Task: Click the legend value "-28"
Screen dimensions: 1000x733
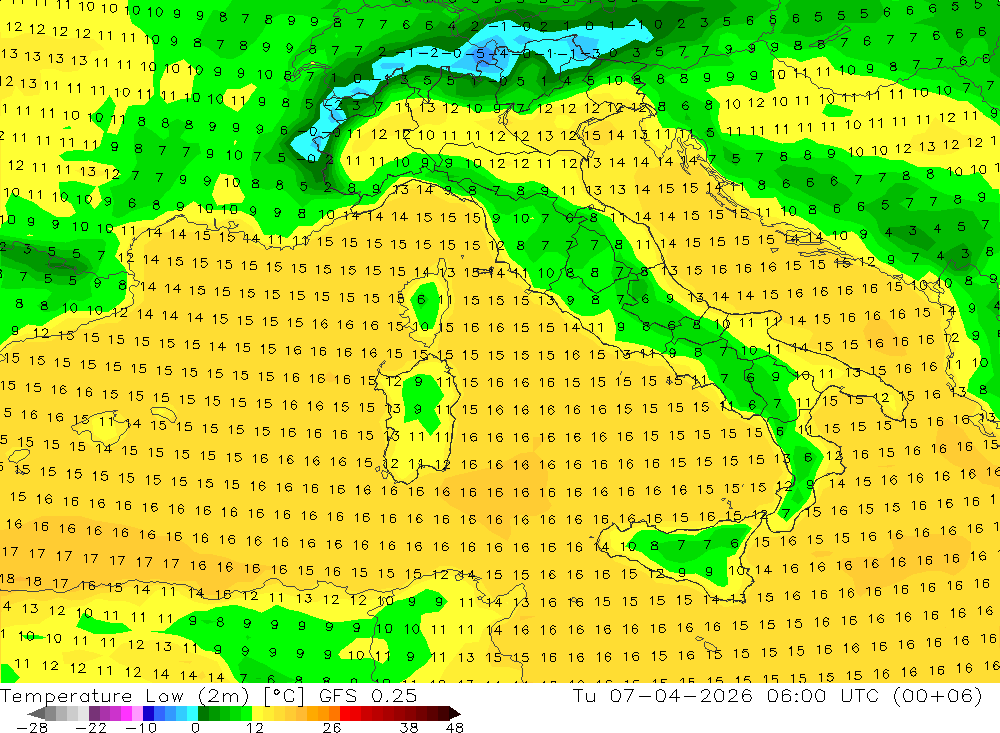Action: tap(32, 727)
